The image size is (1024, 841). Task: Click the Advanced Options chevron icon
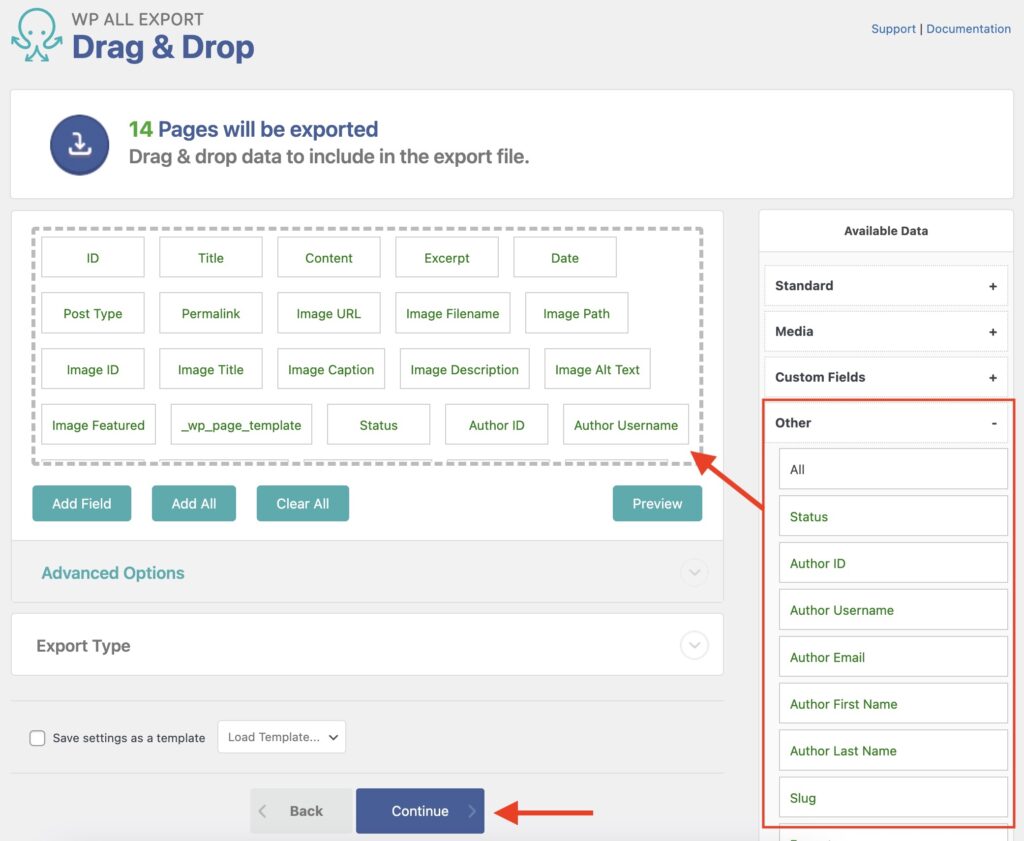tap(694, 572)
